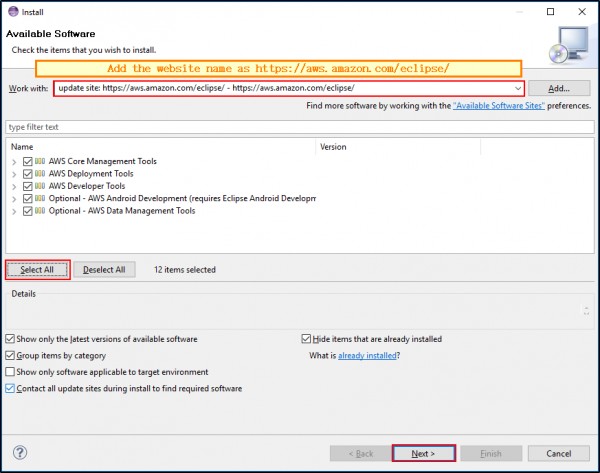The image size is (600, 473).
Task: Uncheck AWS Deployment Tools checkbox
Action: 28,174
